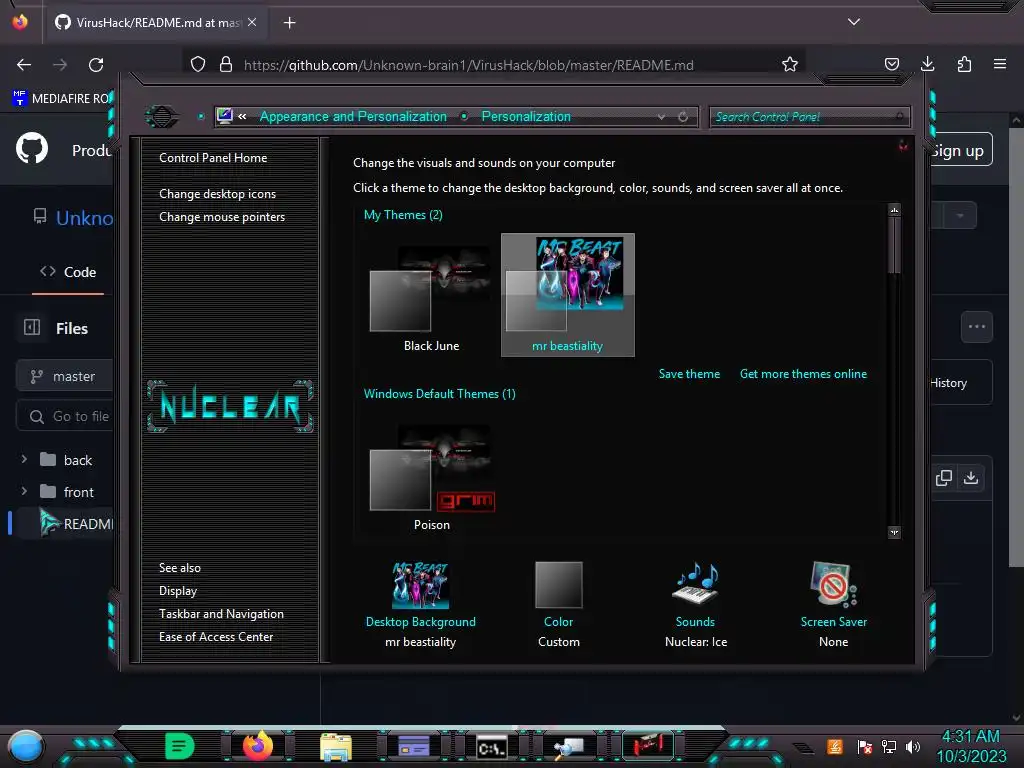
Task: Copy raw file icon on GitHub page
Action: click(x=944, y=477)
